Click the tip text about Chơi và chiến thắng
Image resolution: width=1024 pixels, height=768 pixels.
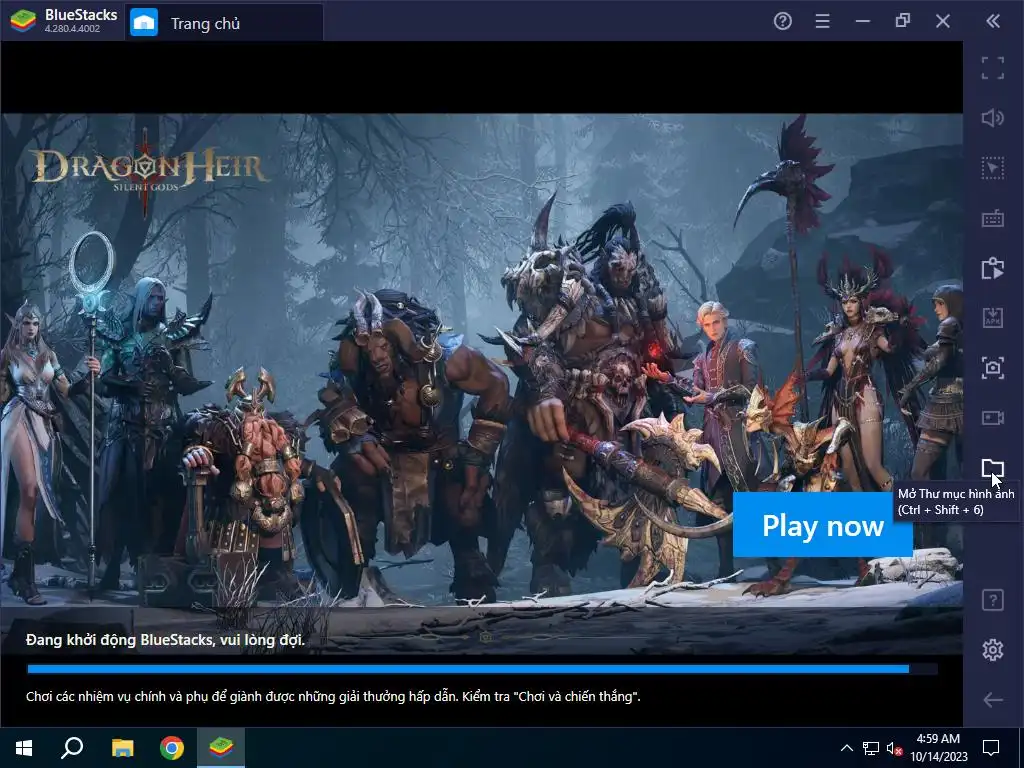tap(333, 697)
